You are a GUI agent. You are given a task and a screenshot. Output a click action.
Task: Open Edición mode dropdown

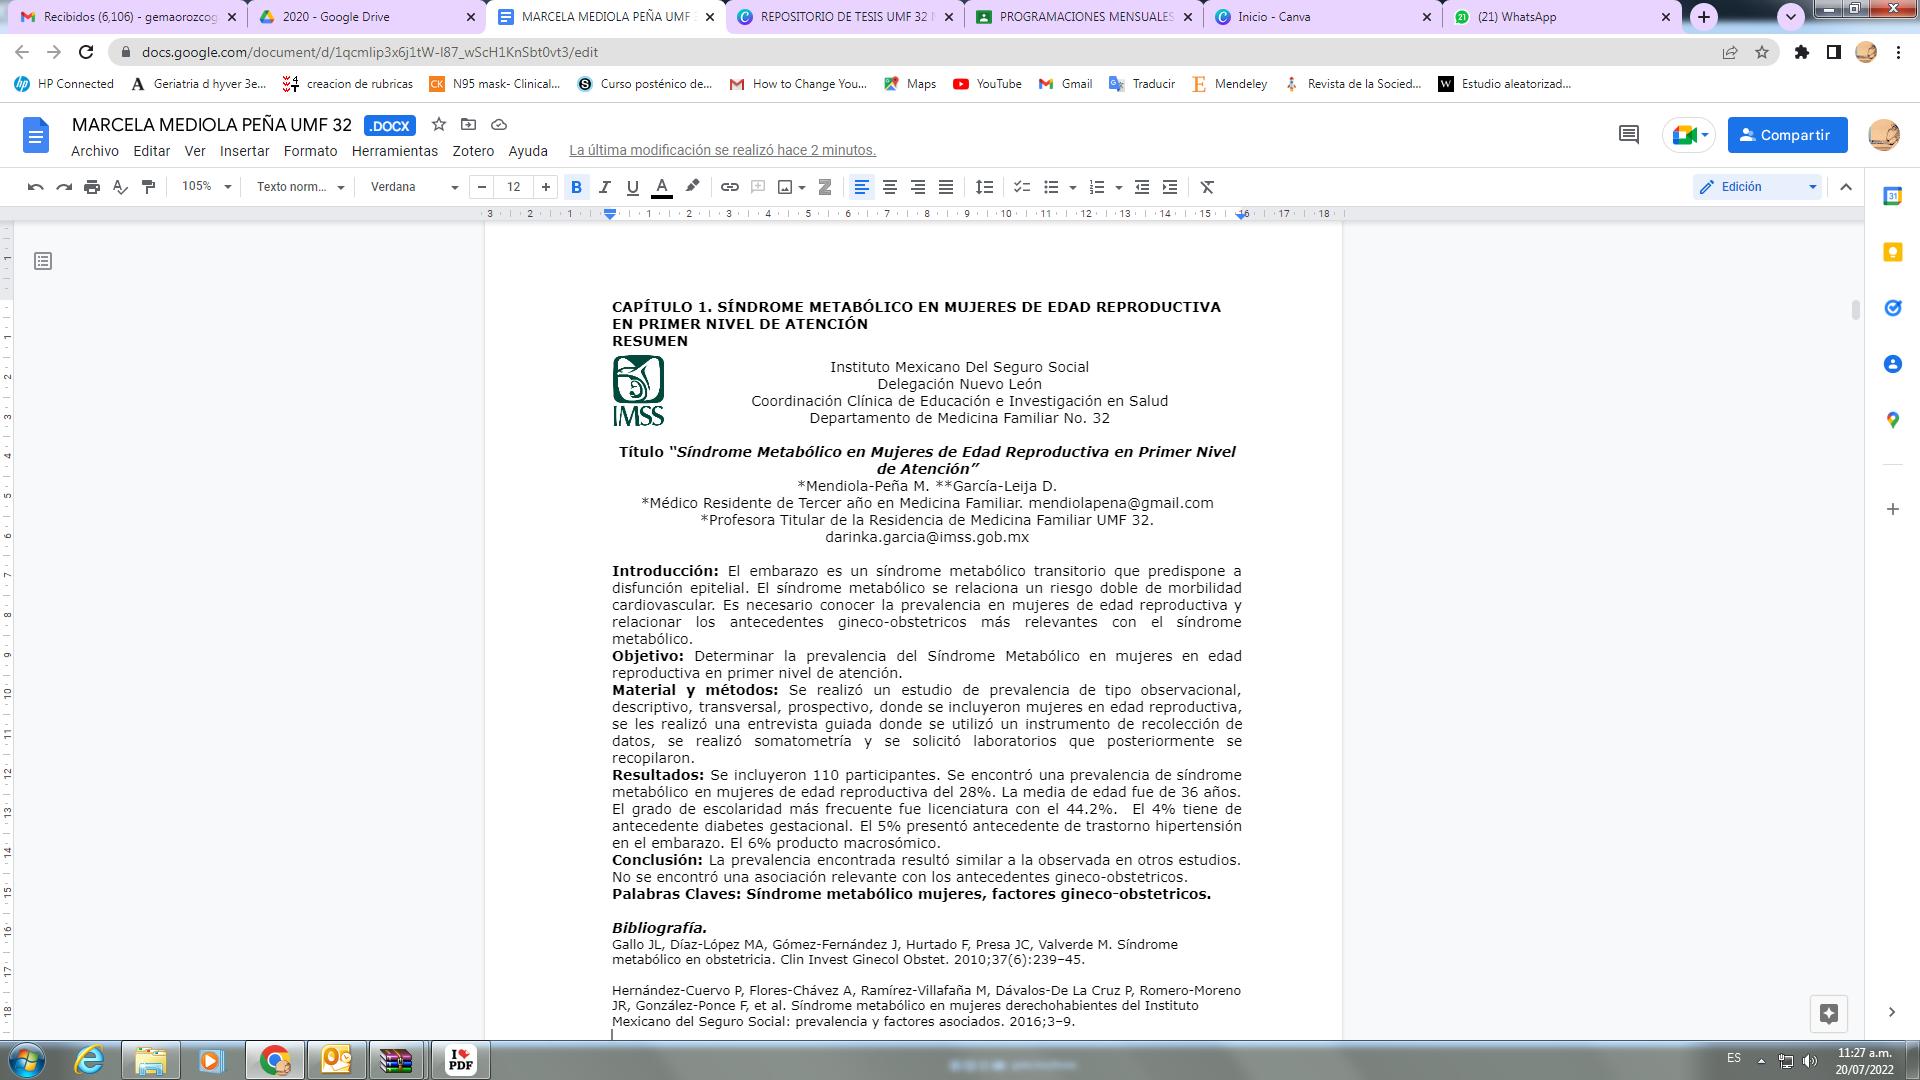(x=1759, y=187)
